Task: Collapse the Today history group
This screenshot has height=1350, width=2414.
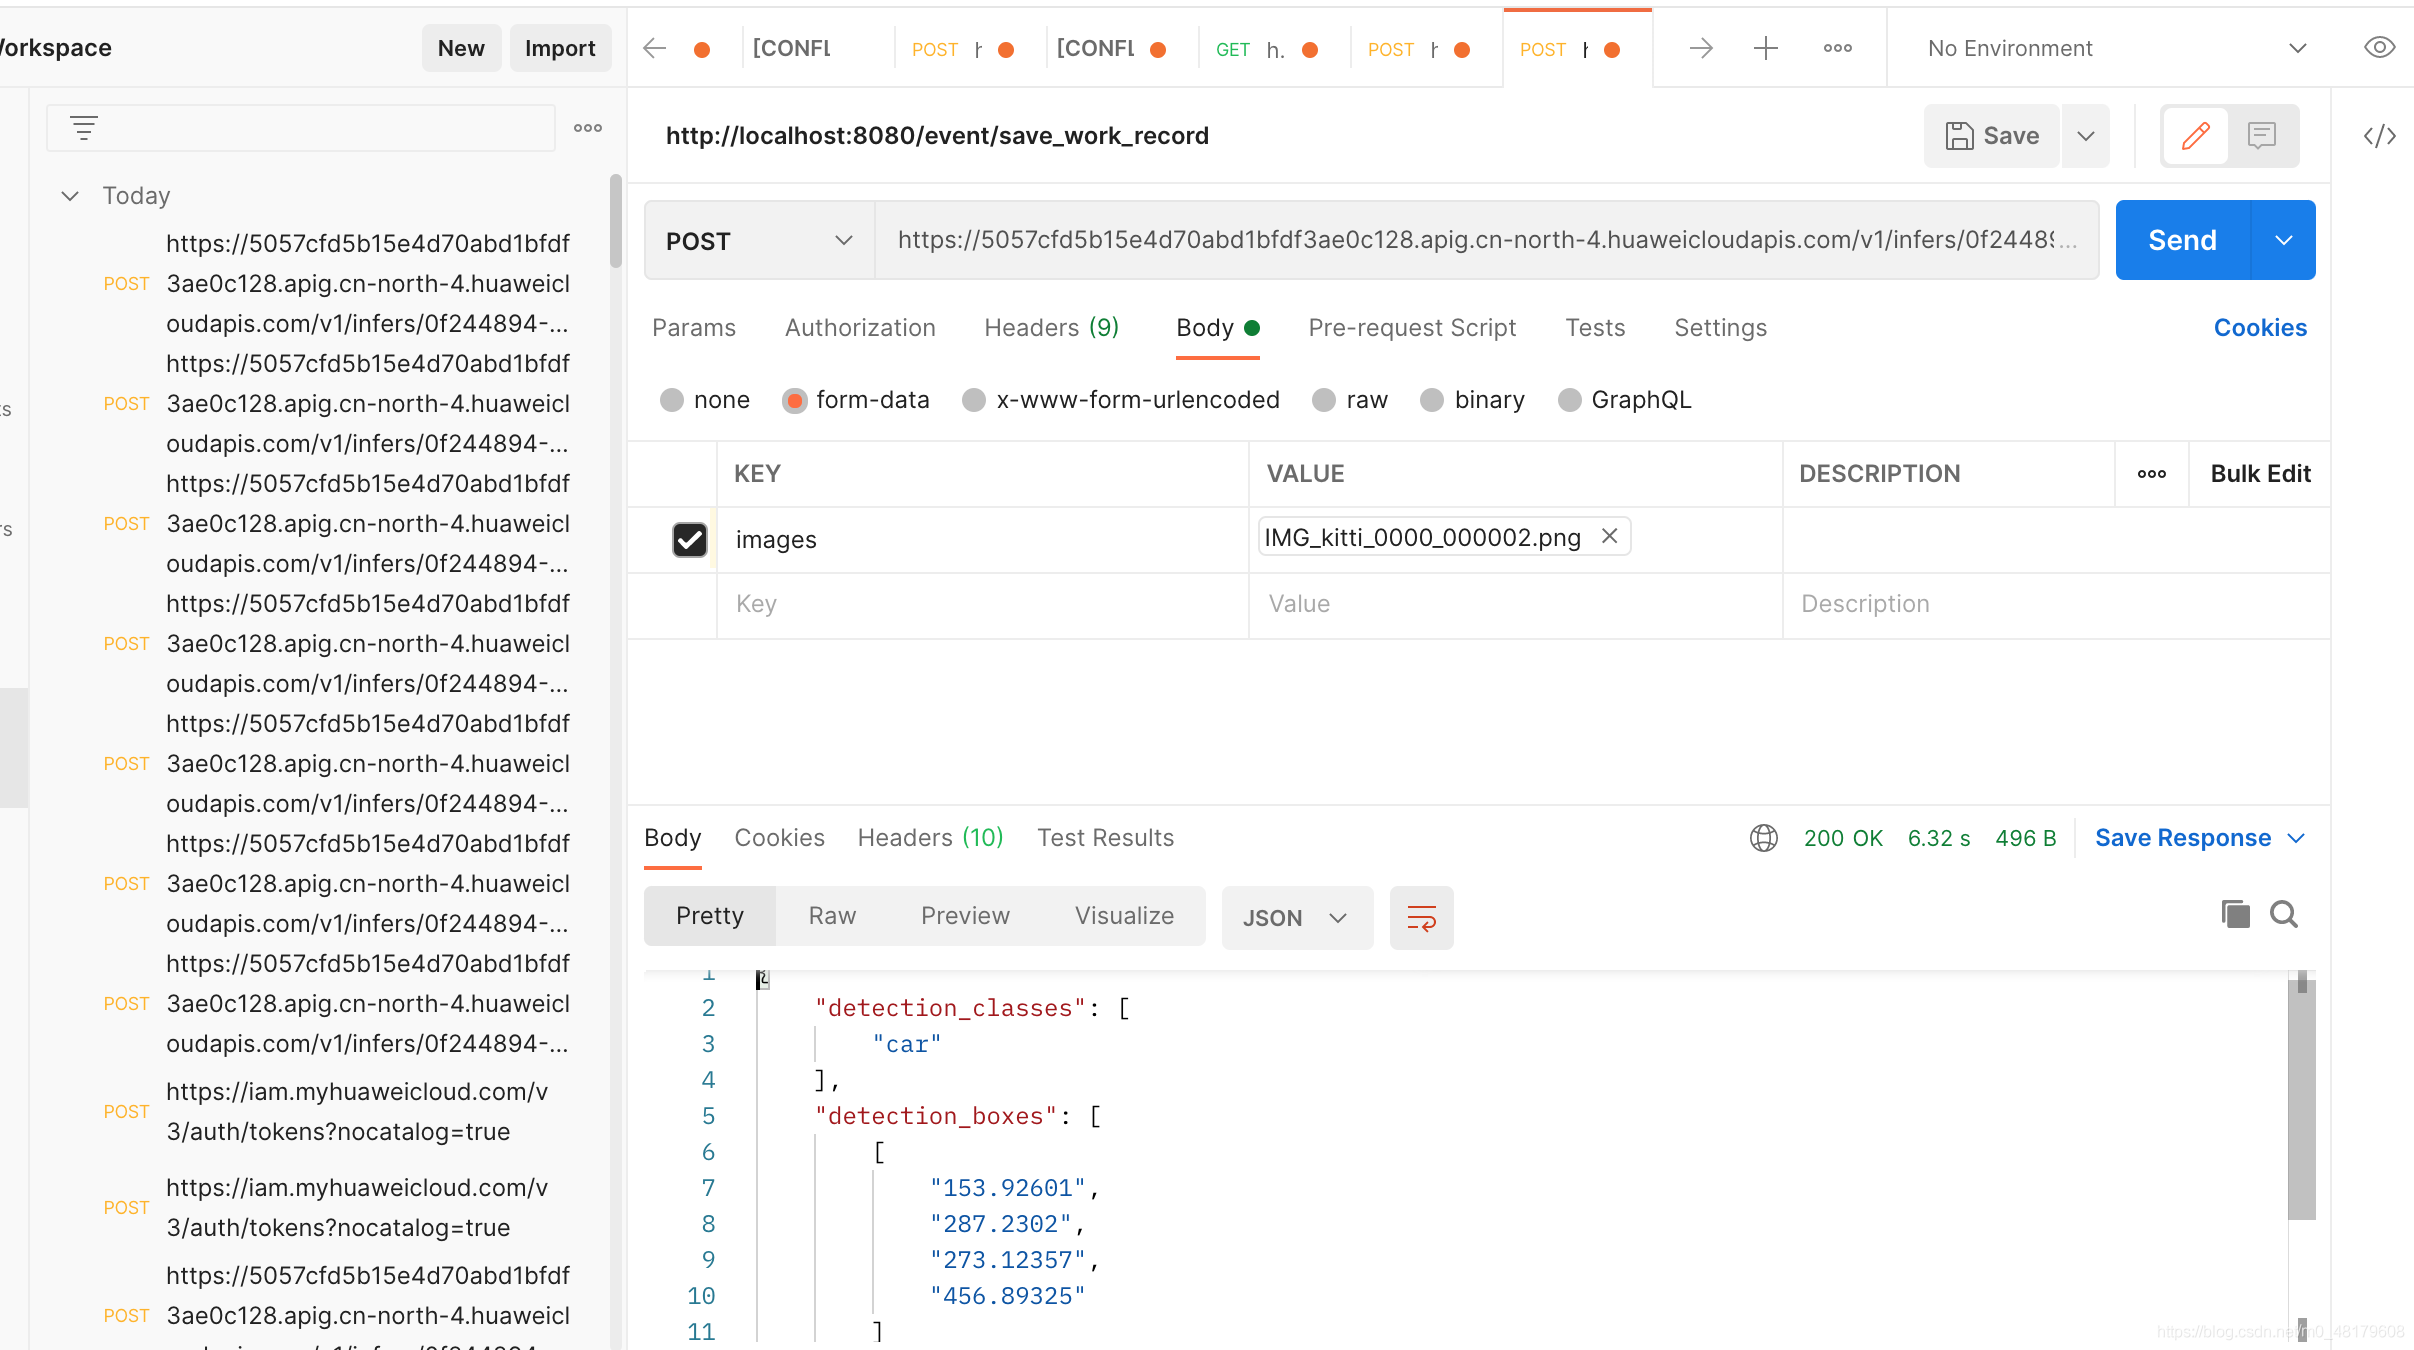Action: click(70, 196)
